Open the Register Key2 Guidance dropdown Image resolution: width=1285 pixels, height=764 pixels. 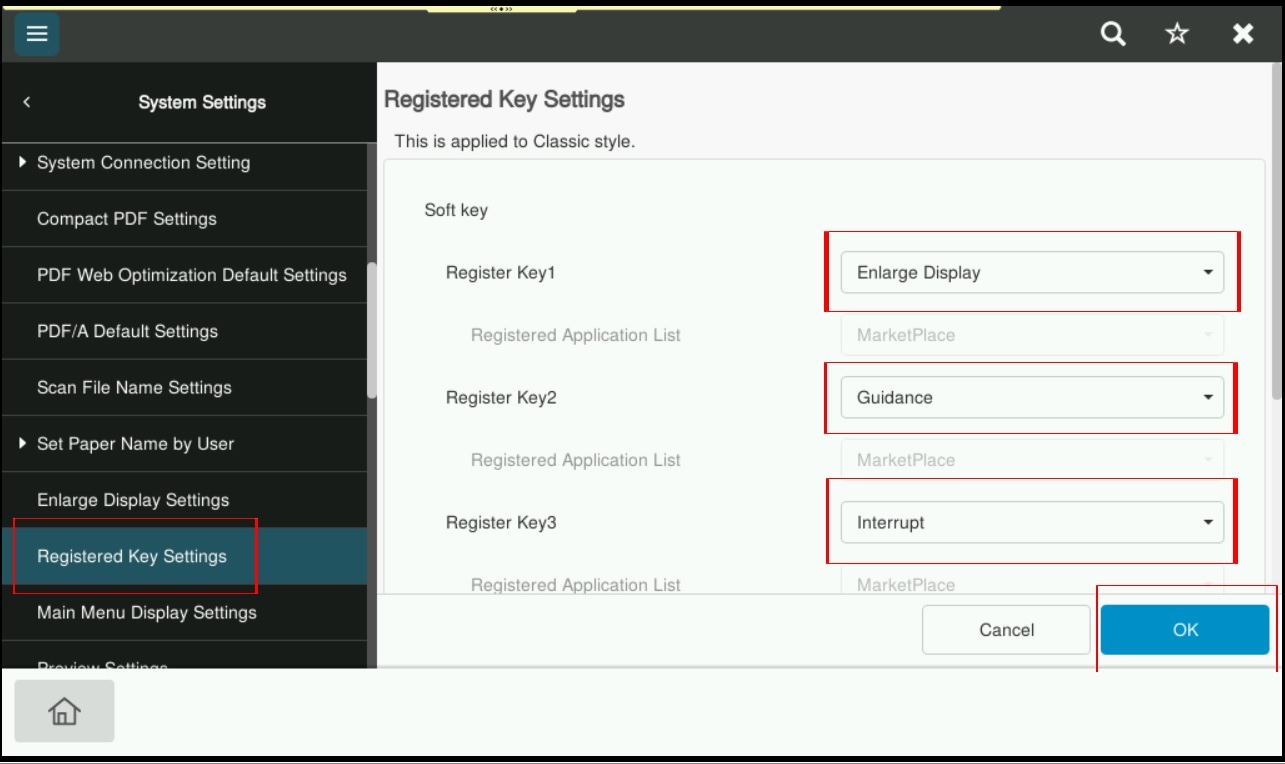click(1032, 397)
